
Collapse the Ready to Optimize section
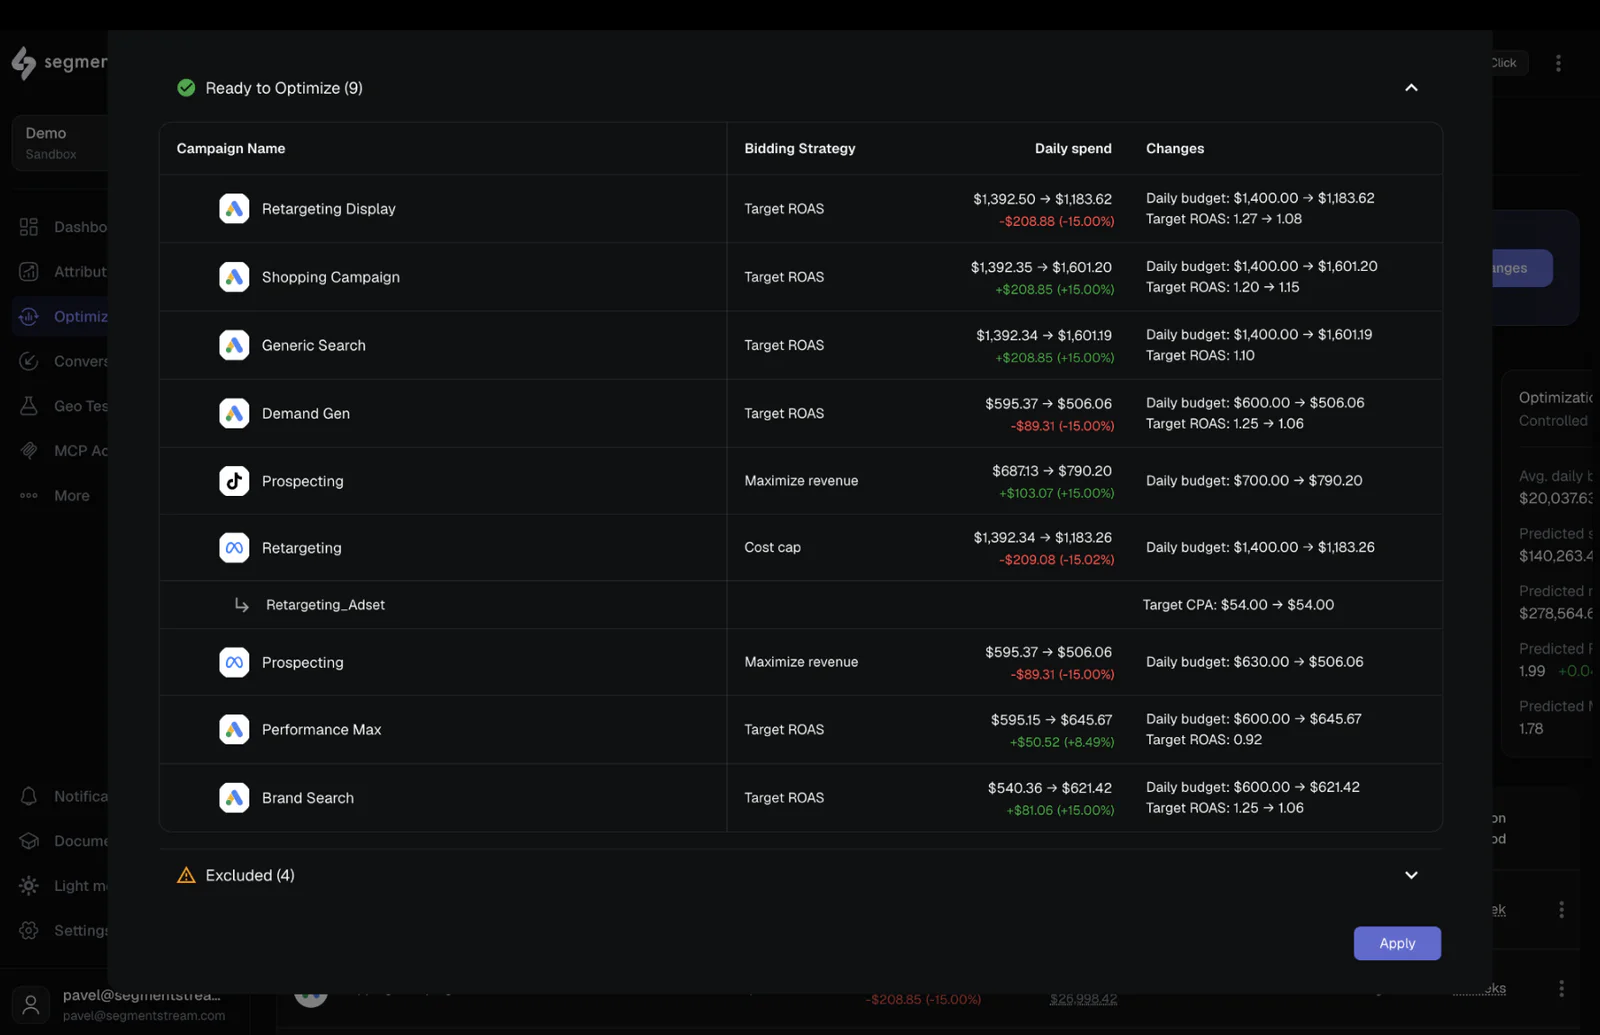[x=1411, y=88]
